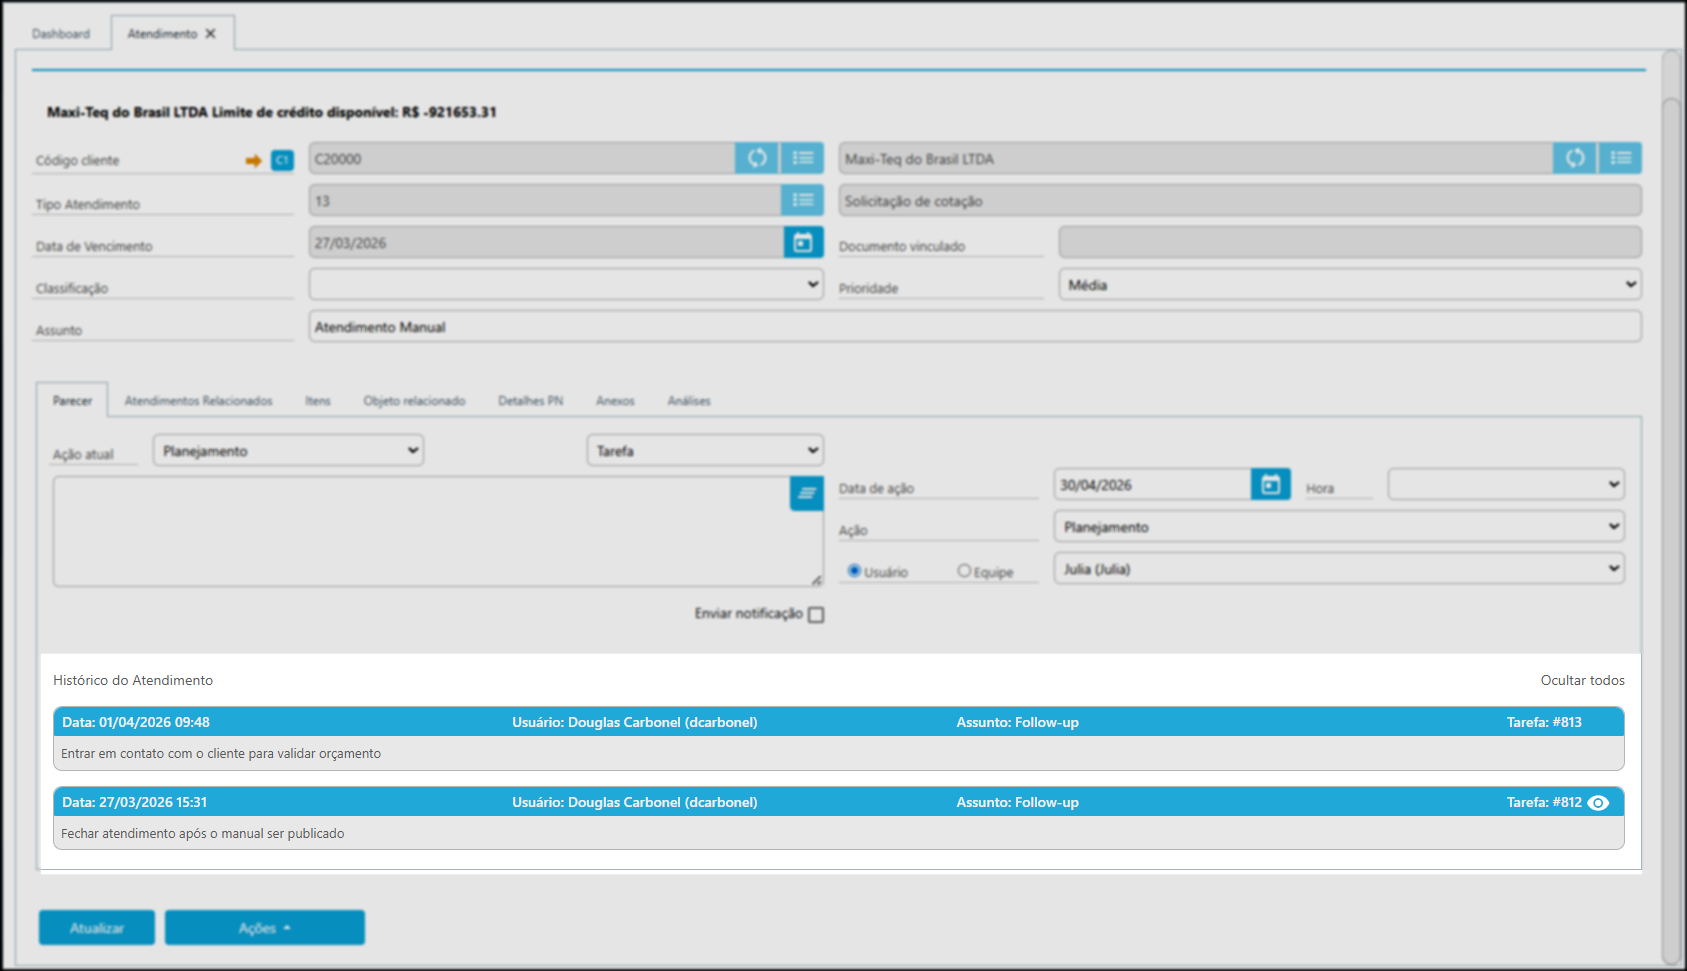Open the Anexos tab
This screenshot has width=1687, height=971.
tap(615, 401)
